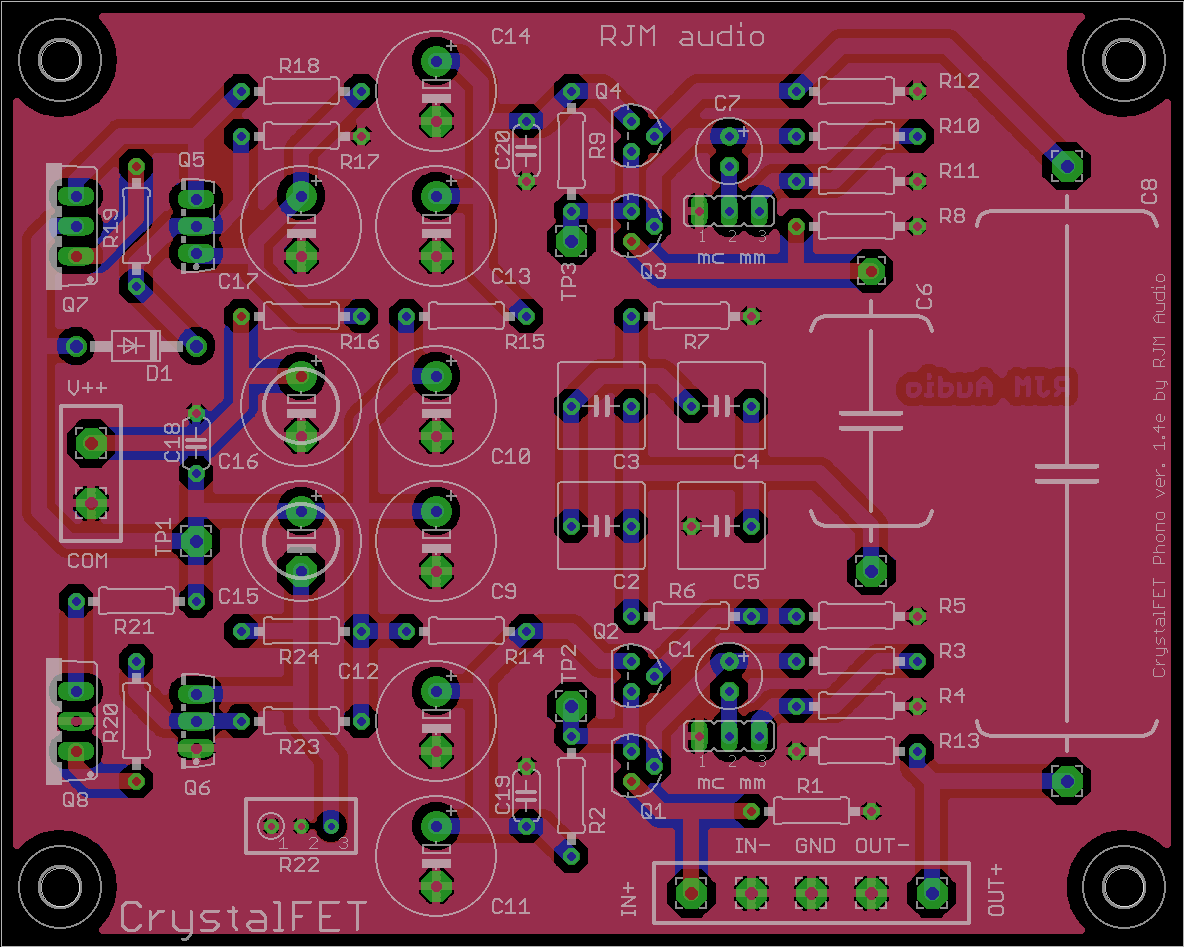
Task: Select the R22 trimmer label
Action: [x=299, y=865]
